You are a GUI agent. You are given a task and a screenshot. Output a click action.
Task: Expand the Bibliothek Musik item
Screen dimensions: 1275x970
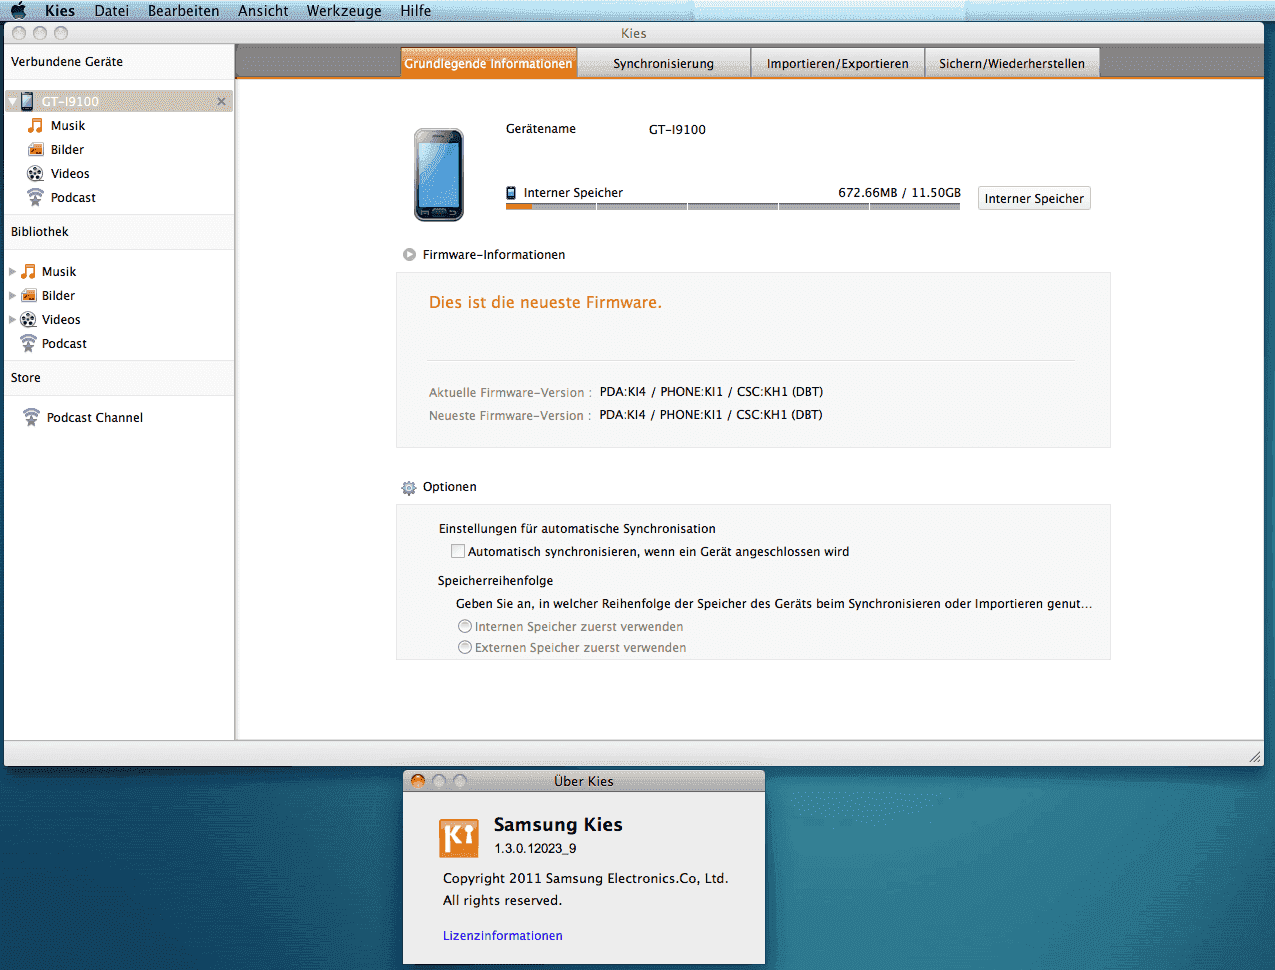click(x=12, y=272)
